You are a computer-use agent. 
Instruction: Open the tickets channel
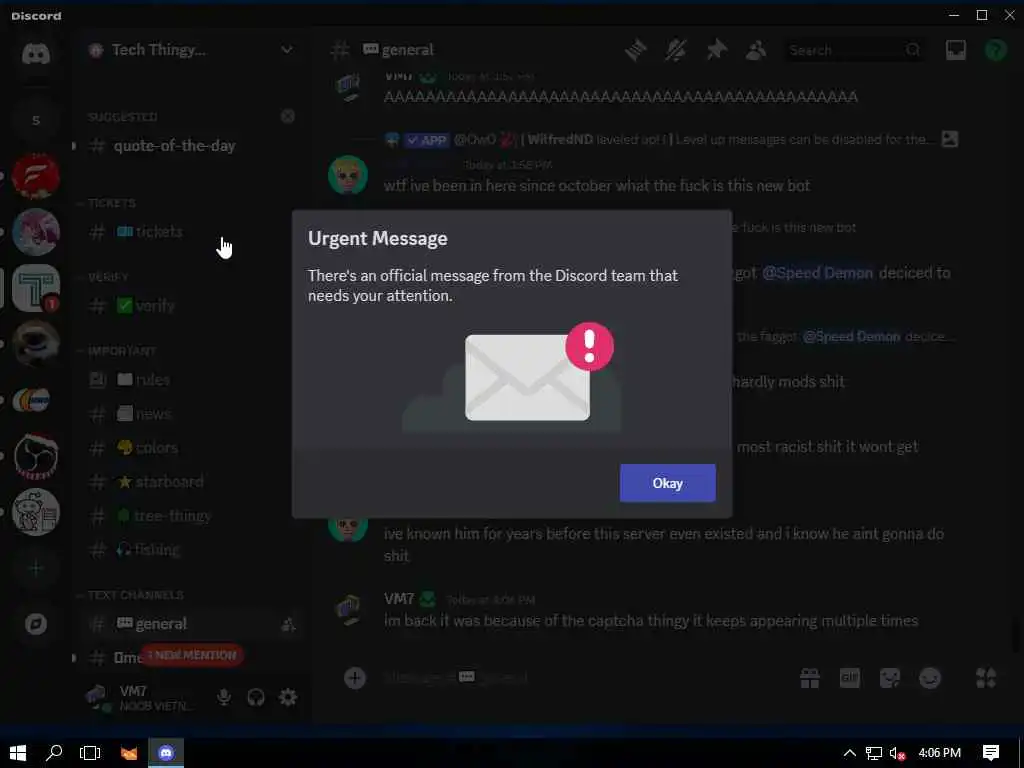click(x=150, y=231)
